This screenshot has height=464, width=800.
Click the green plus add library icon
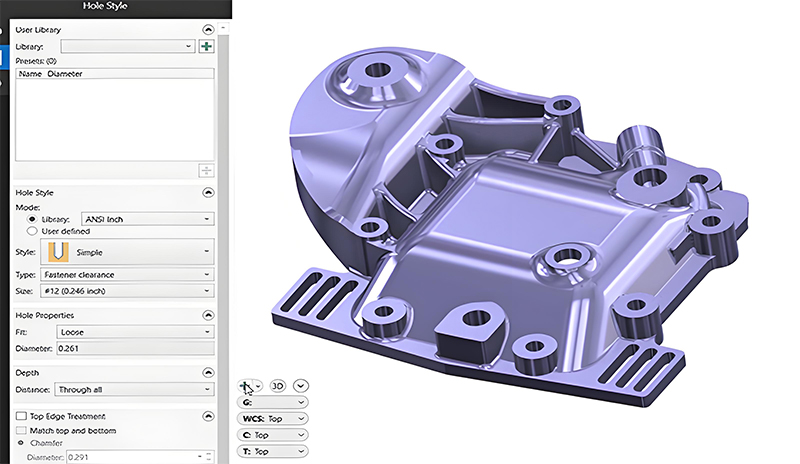click(x=206, y=46)
